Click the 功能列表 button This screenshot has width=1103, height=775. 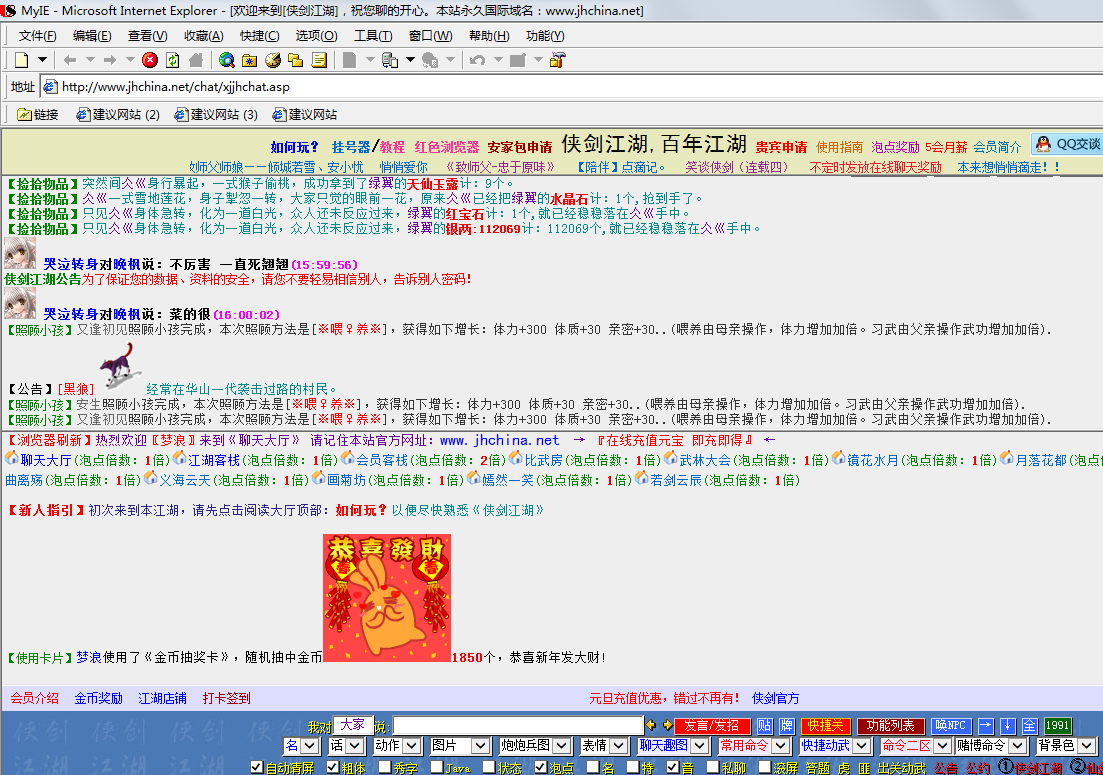coord(891,726)
